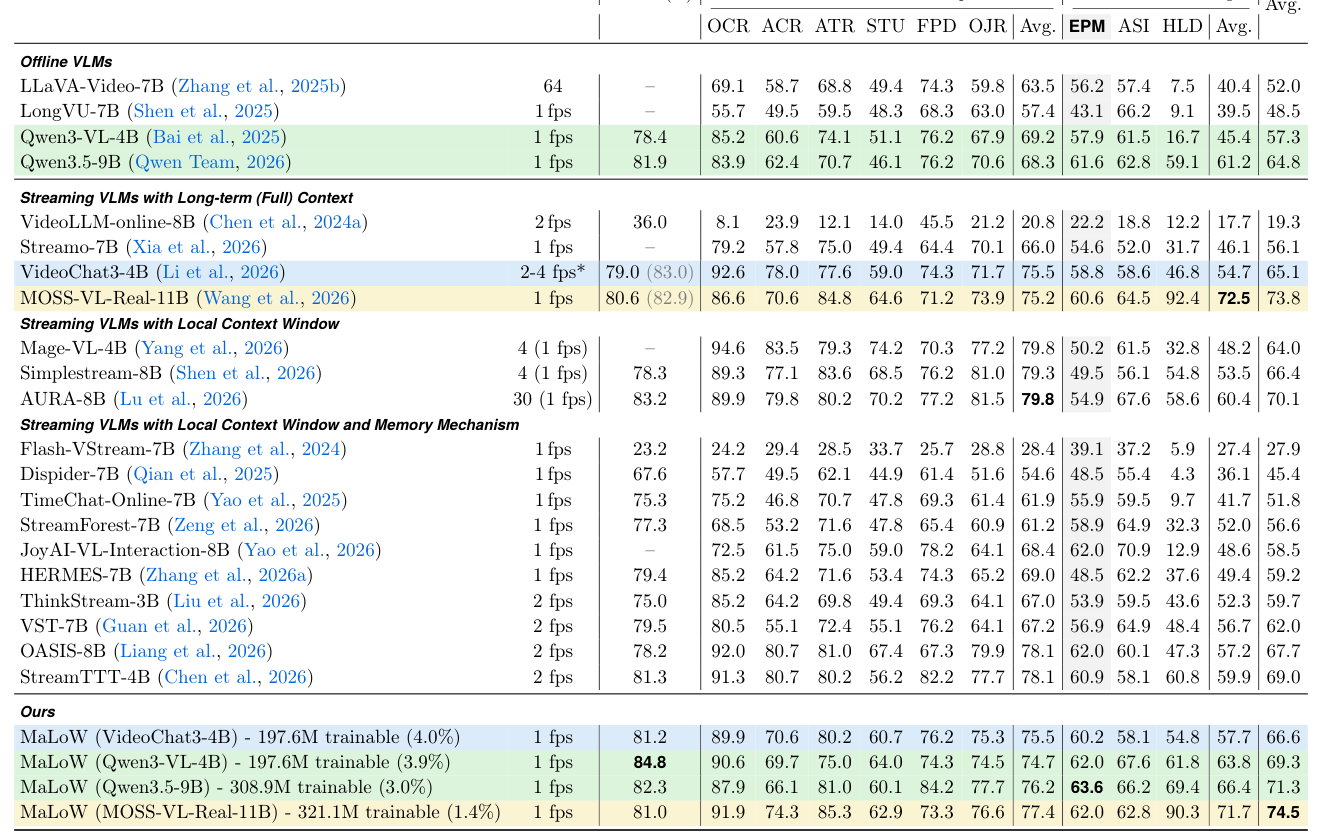Image resolution: width=1322 pixels, height=840 pixels.
Task: Open the Xia et al., 2026 citation link
Action: coord(197,247)
